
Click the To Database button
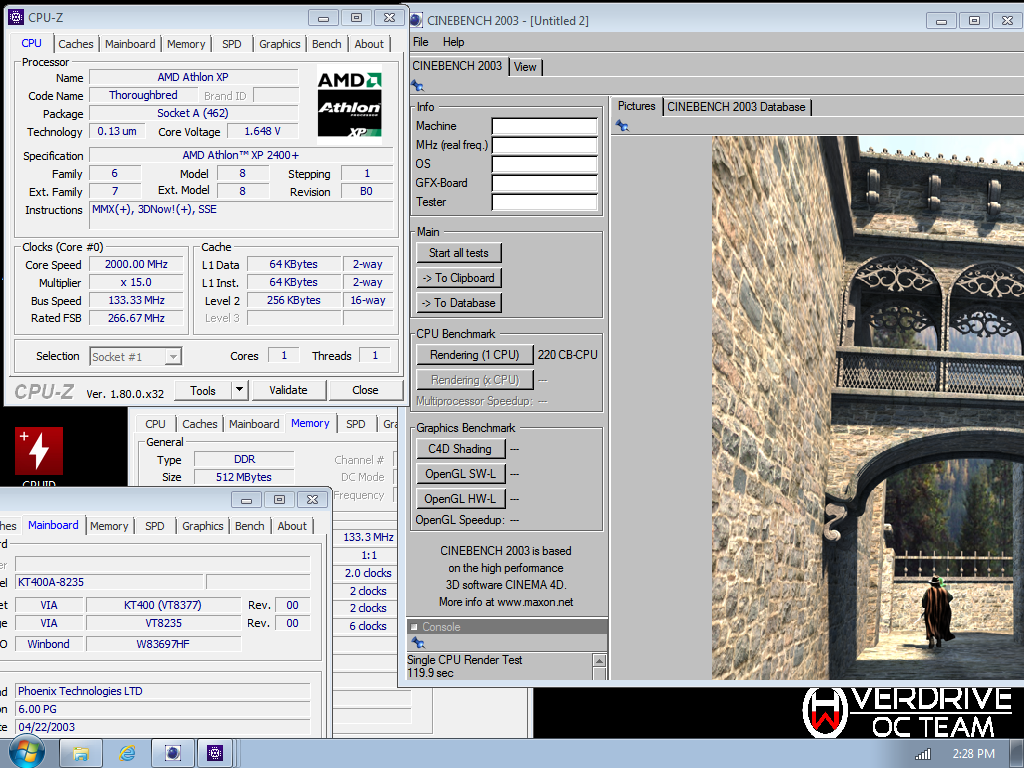pyautogui.click(x=458, y=302)
